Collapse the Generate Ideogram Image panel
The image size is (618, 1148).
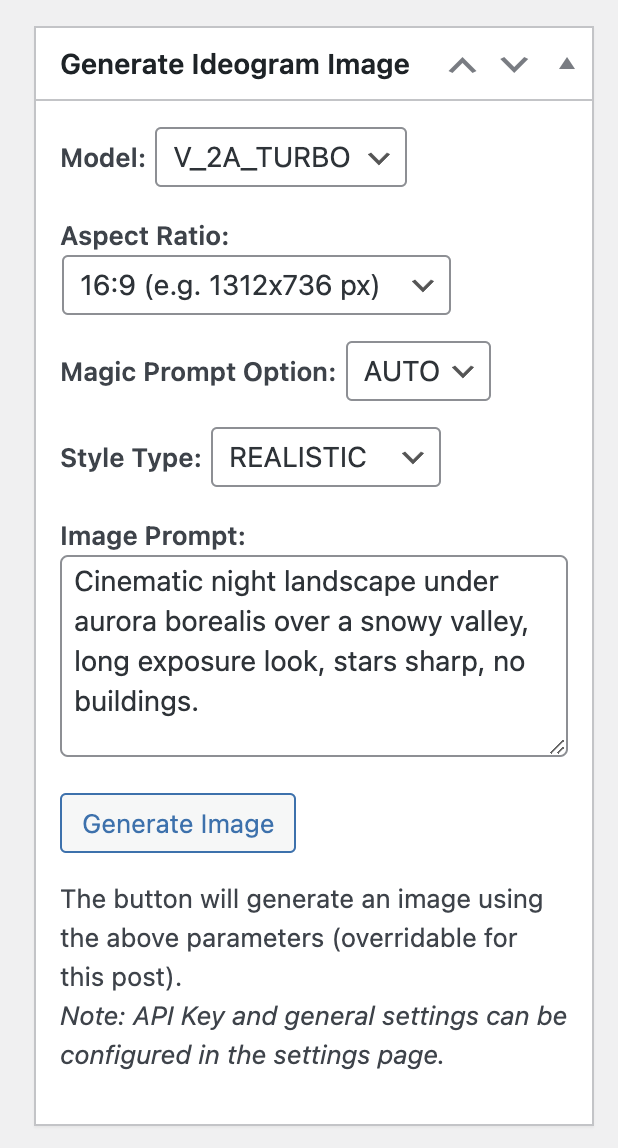click(566, 63)
